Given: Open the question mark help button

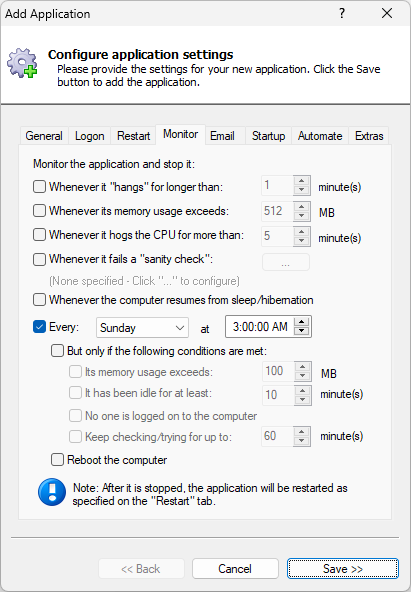Looking at the screenshot, I should tap(342, 14).
